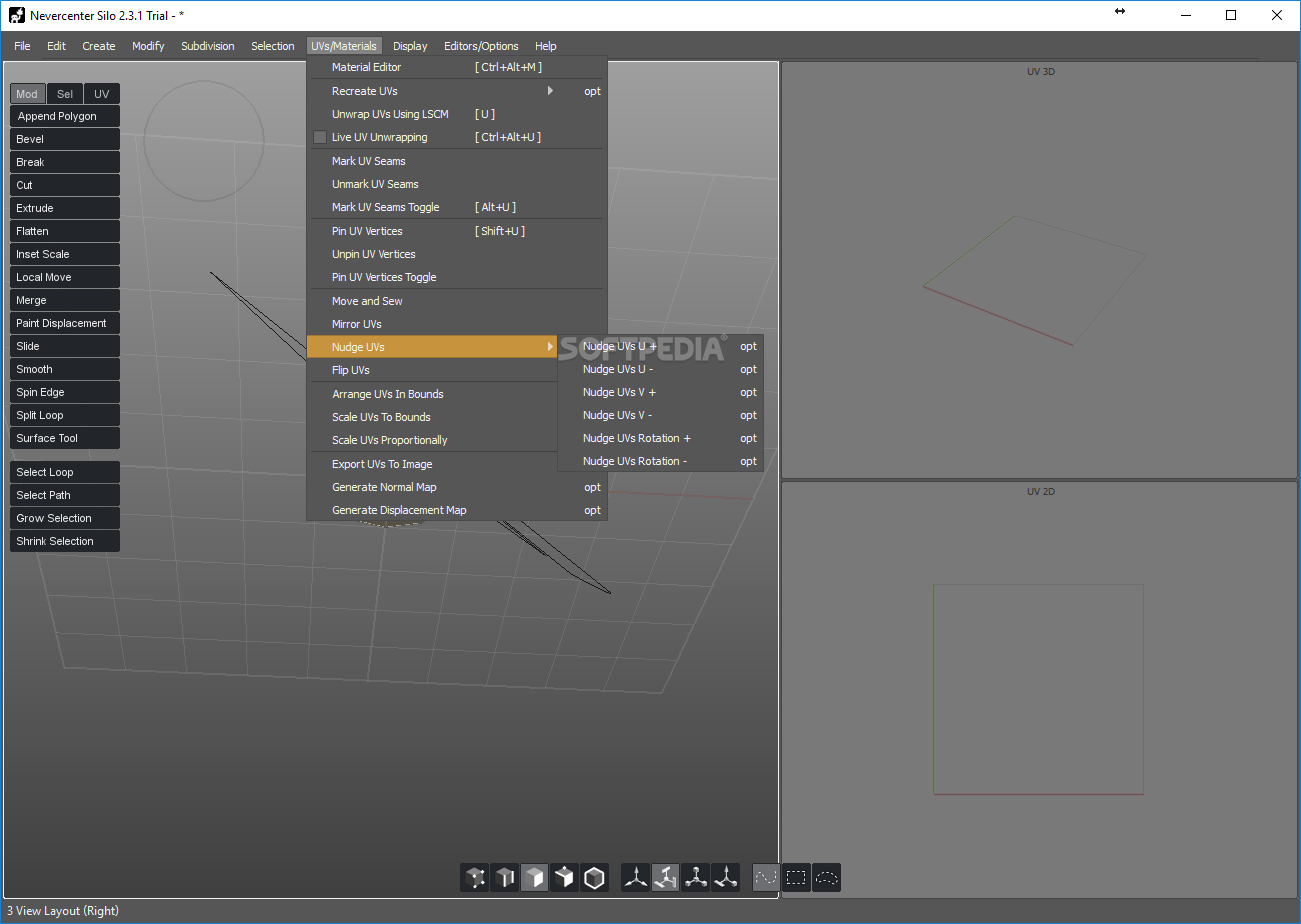Activate the rotate manipulator discs icon
1301x924 pixels.
[x=666, y=878]
